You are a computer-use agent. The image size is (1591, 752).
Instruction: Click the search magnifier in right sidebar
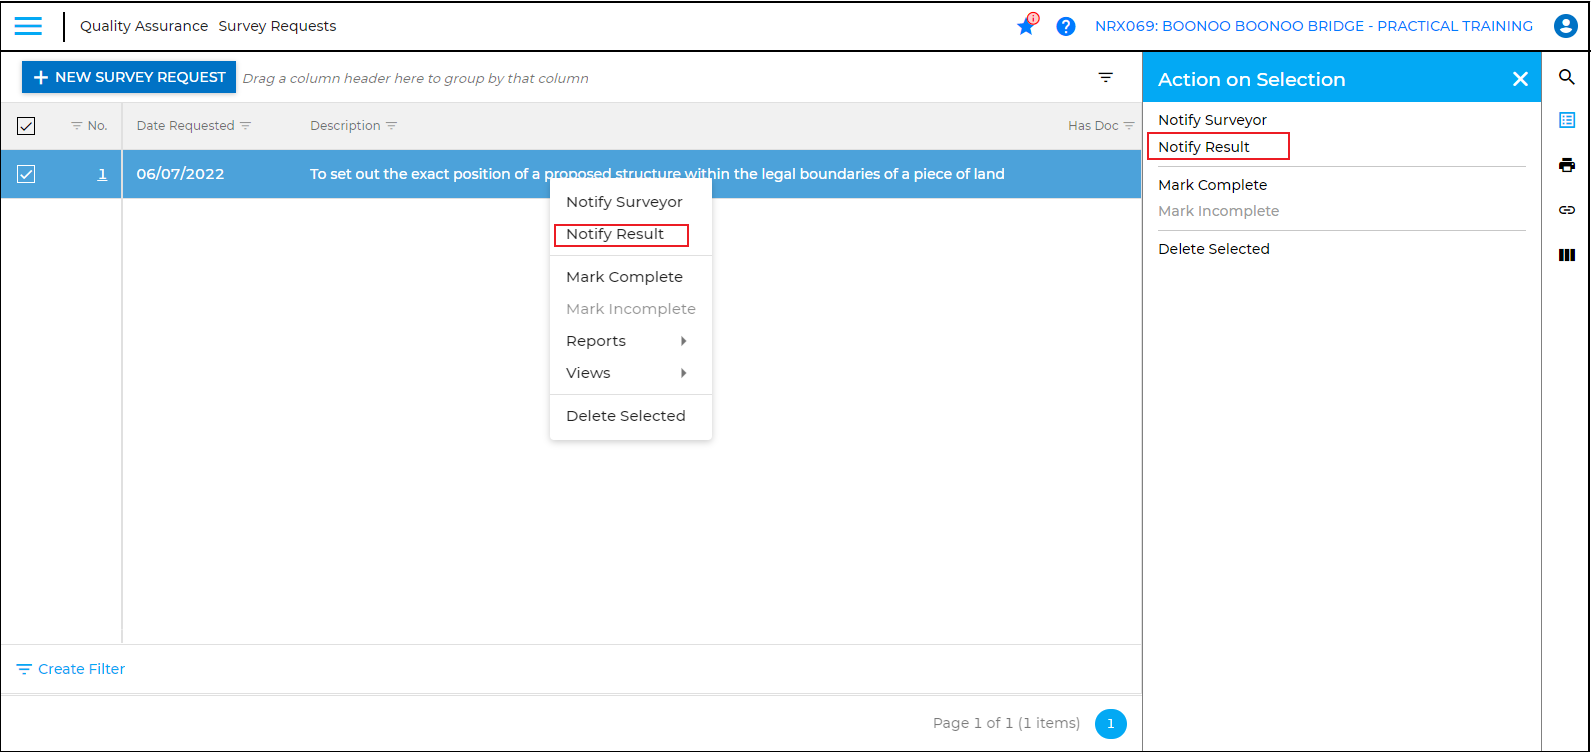[1567, 78]
